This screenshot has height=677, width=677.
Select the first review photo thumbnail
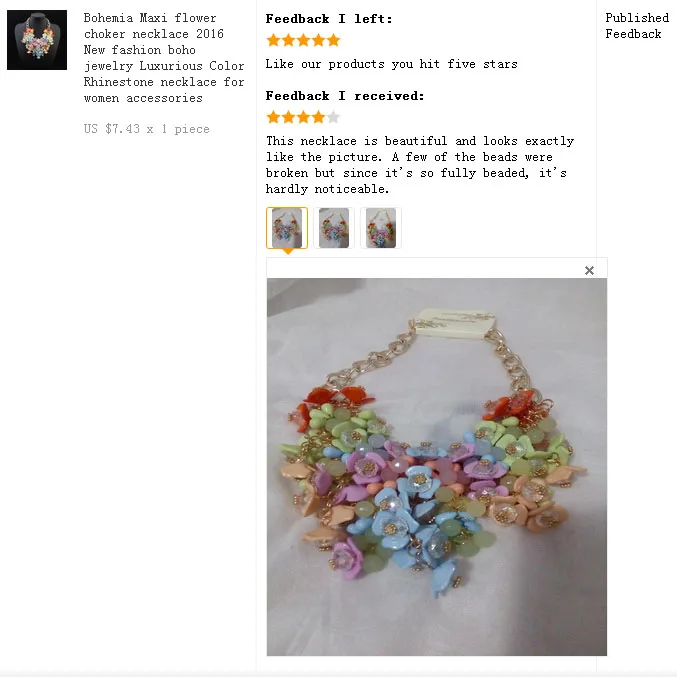point(287,228)
